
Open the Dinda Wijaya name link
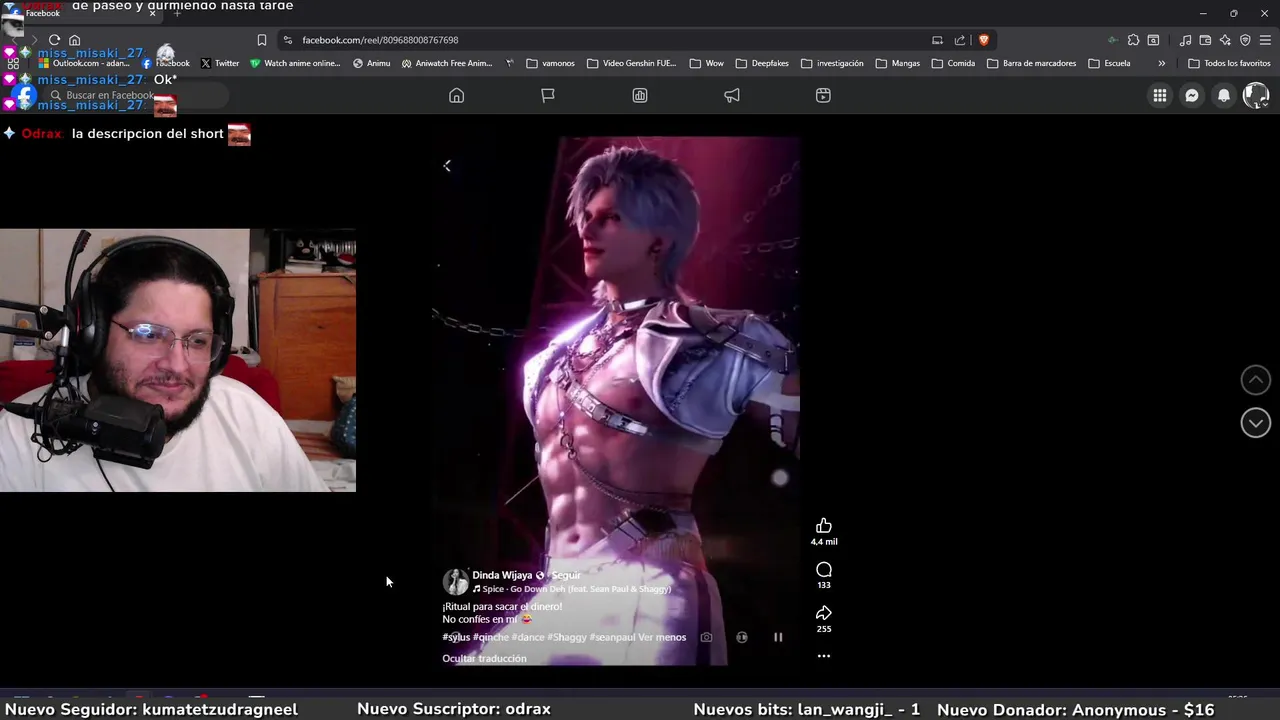502,576
